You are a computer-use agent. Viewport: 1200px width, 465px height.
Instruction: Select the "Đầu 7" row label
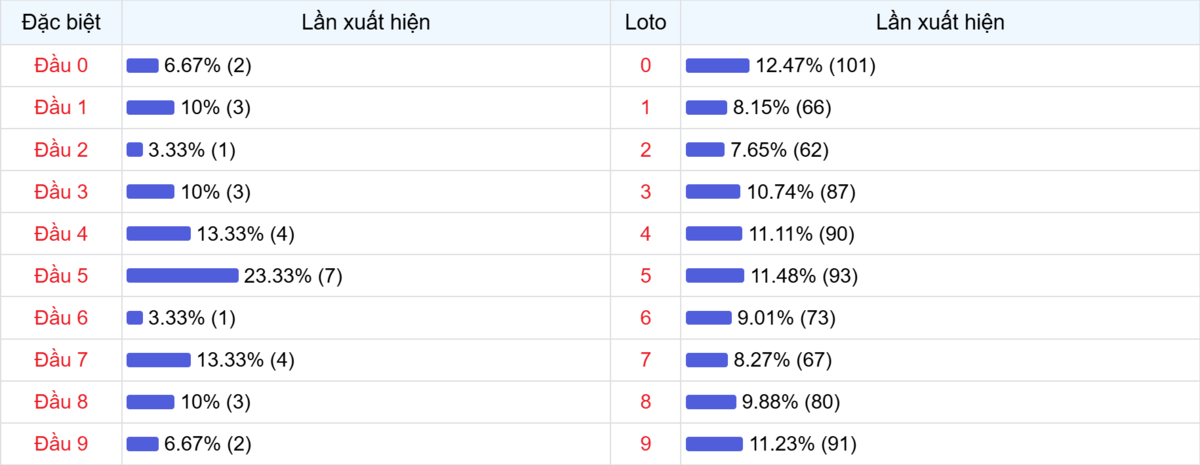click(x=61, y=360)
